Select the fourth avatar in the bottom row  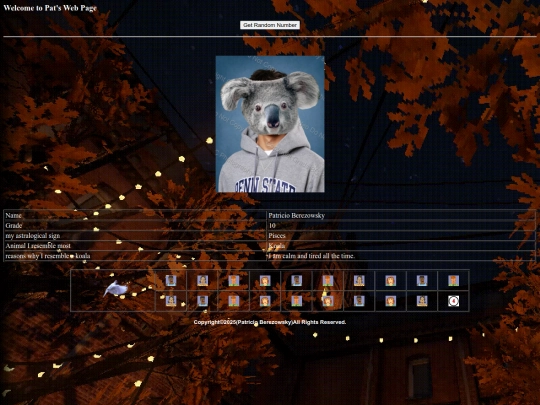[x=265, y=301]
